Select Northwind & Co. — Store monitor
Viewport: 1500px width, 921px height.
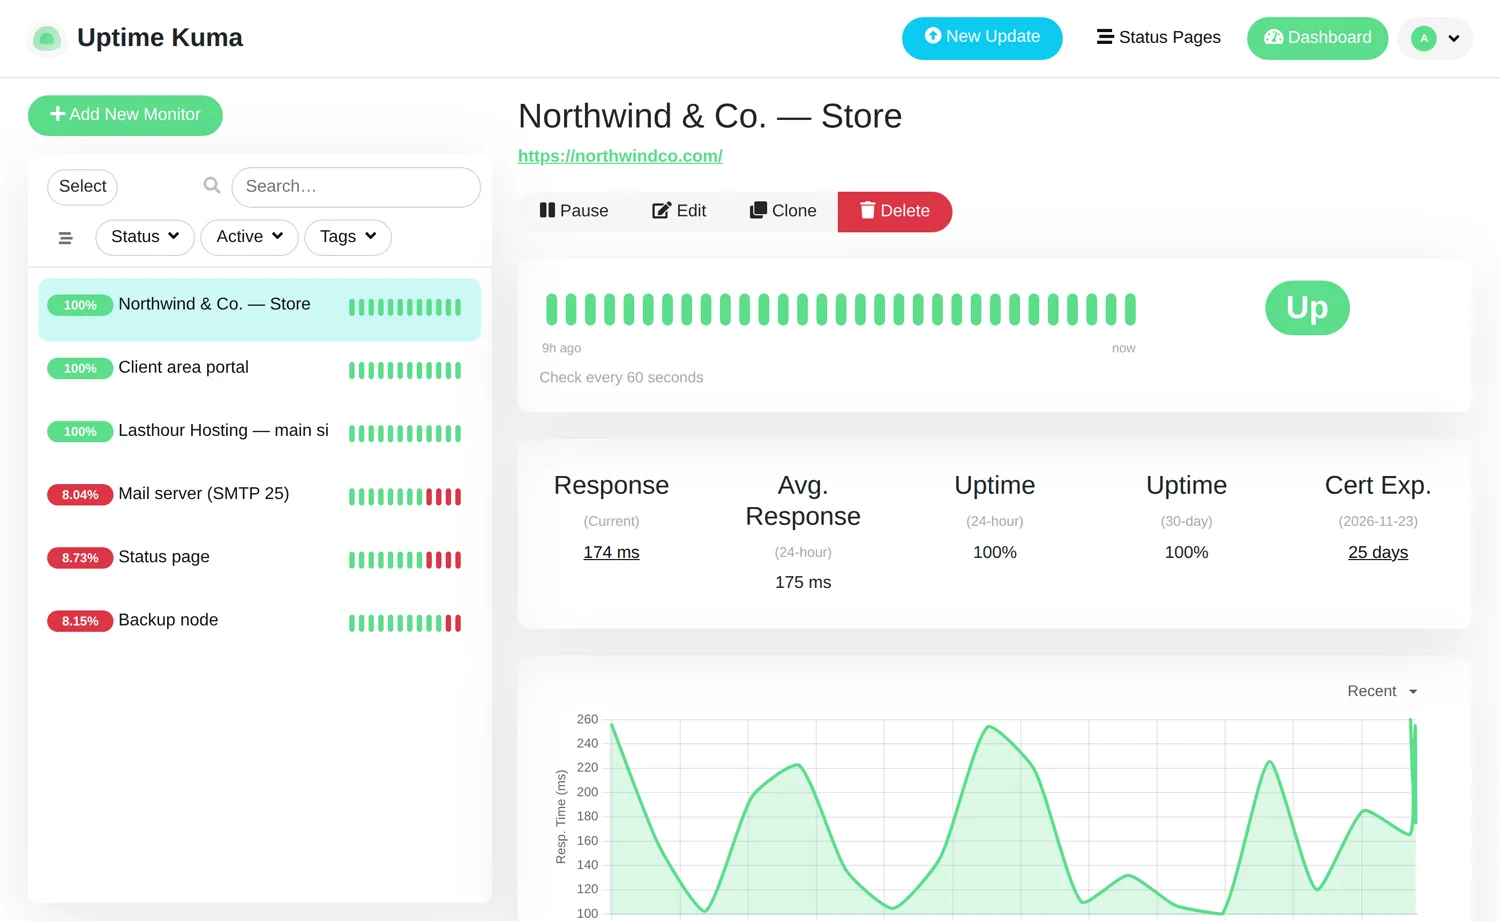(x=259, y=309)
